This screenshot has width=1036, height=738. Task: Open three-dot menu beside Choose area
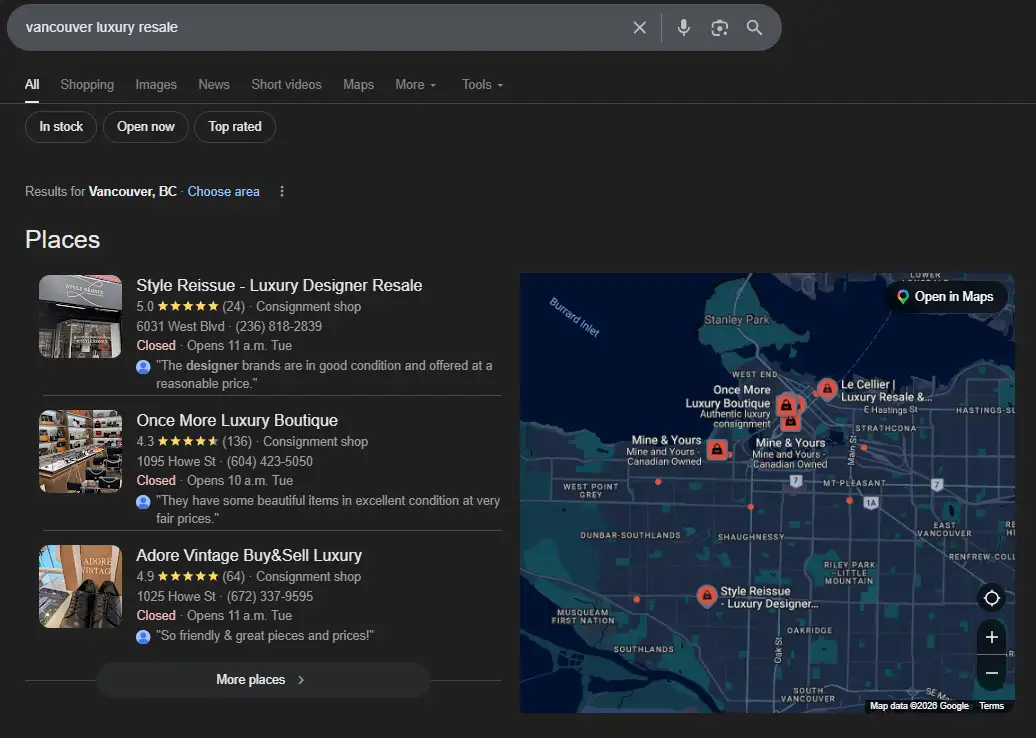pyautogui.click(x=282, y=192)
